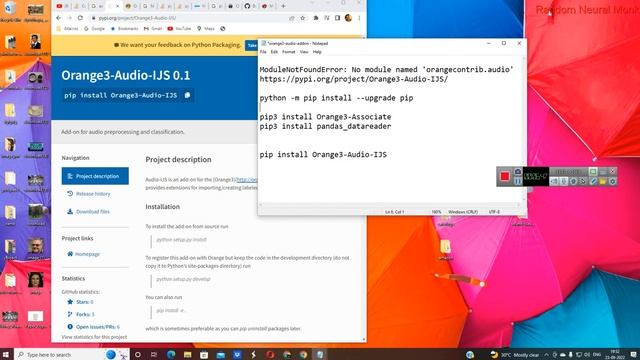This screenshot has width=640, height=360.
Task: Open the Open issues/PRs link
Action: 93,327
